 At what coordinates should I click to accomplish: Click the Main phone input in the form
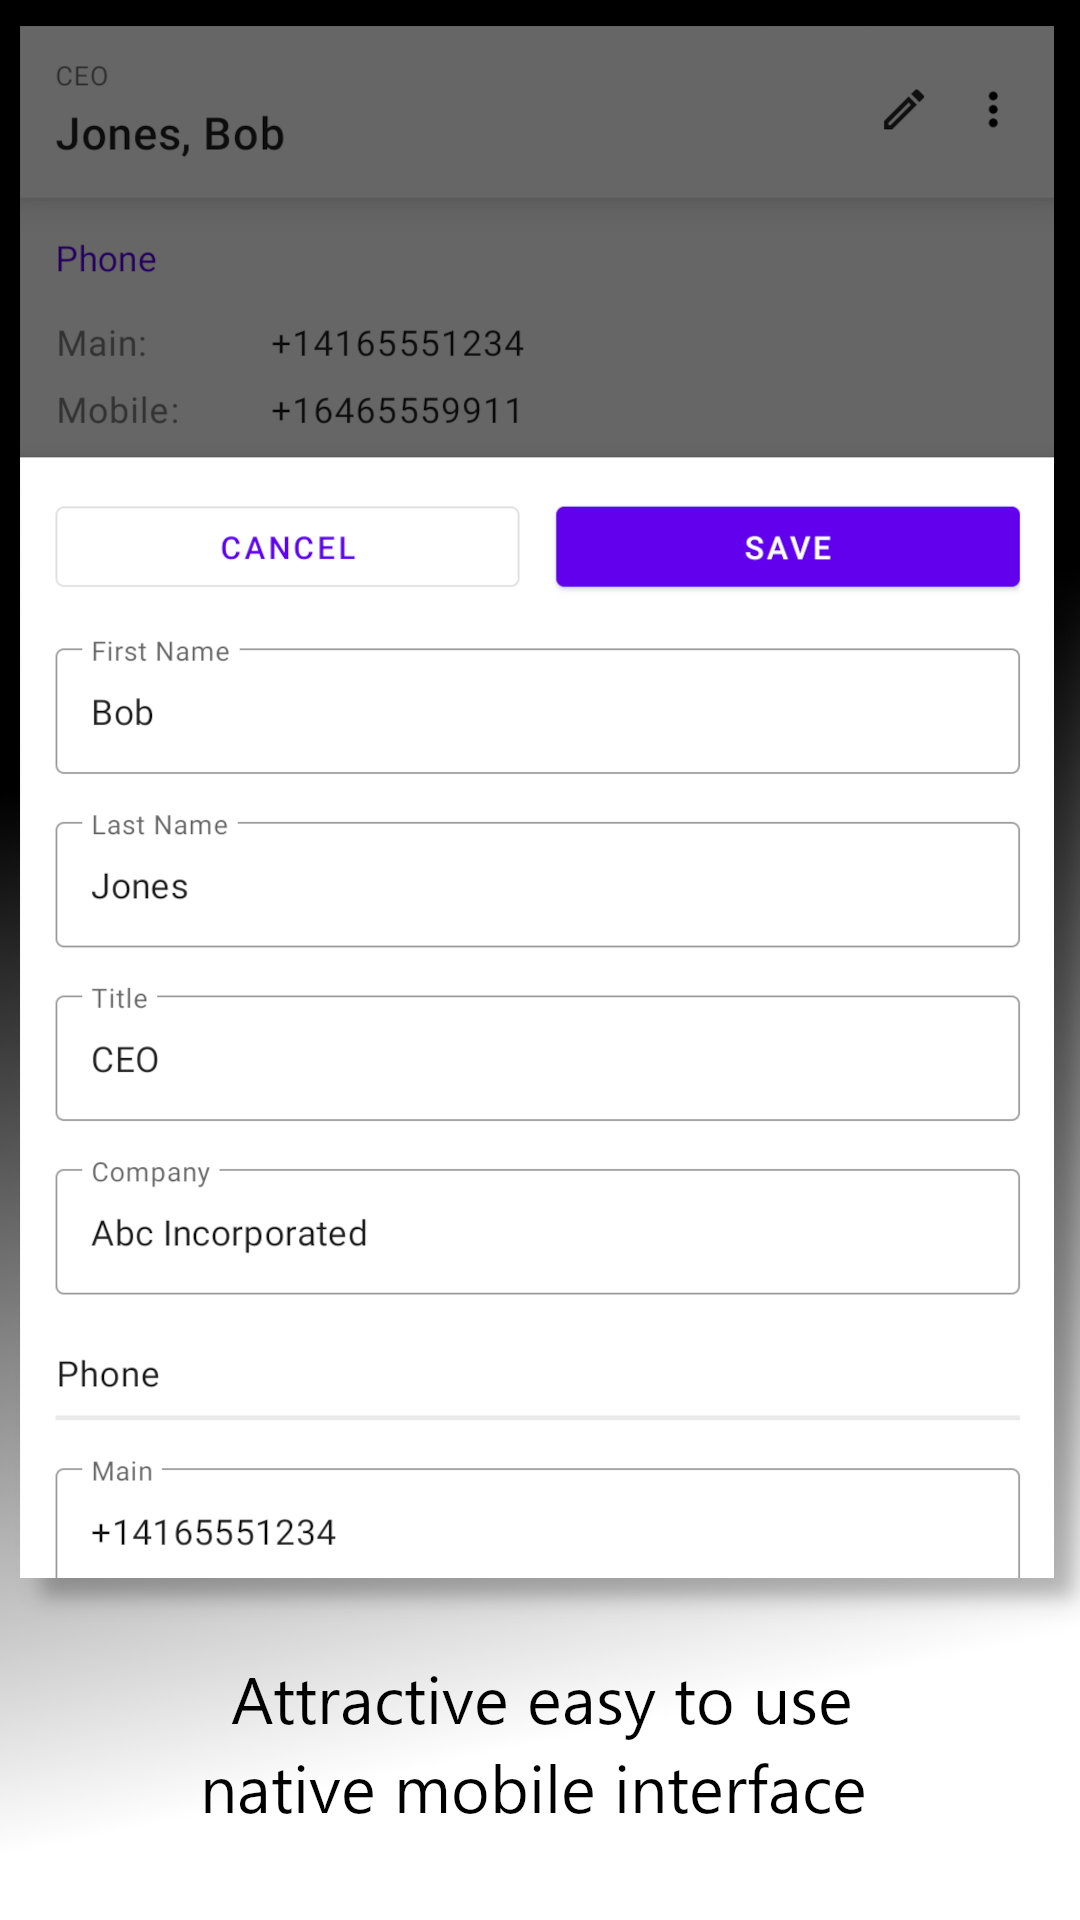pos(537,1530)
